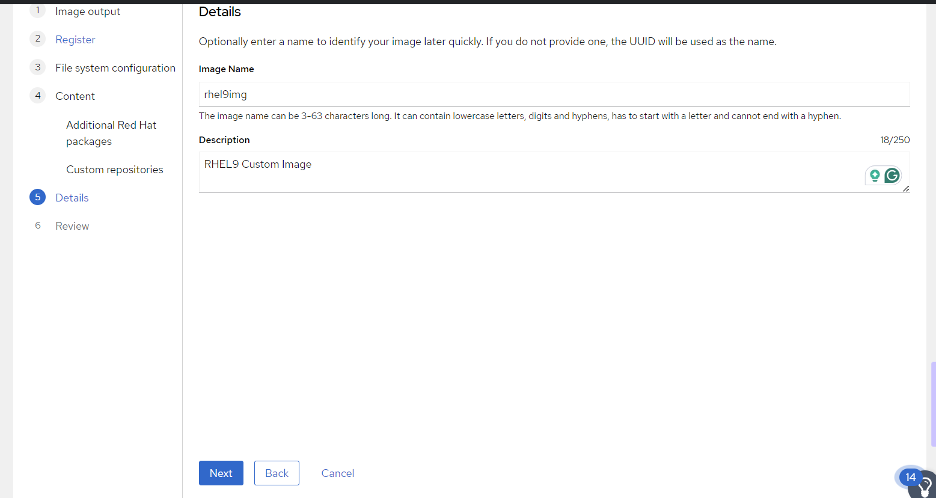Click the green lightbulb suggestion icon
The width and height of the screenshot is (936, 498).
875,176
